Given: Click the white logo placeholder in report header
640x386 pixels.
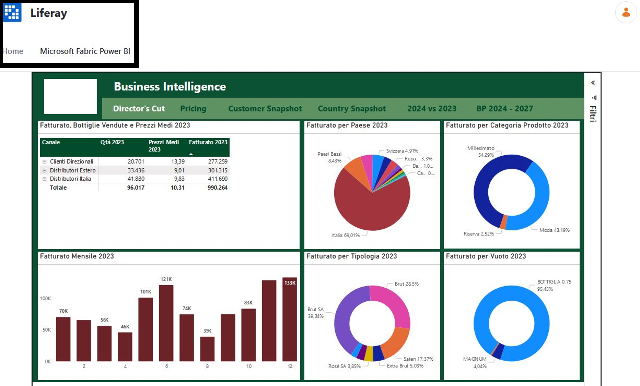Looking at the screenshot, I should (x=70, y=96).
